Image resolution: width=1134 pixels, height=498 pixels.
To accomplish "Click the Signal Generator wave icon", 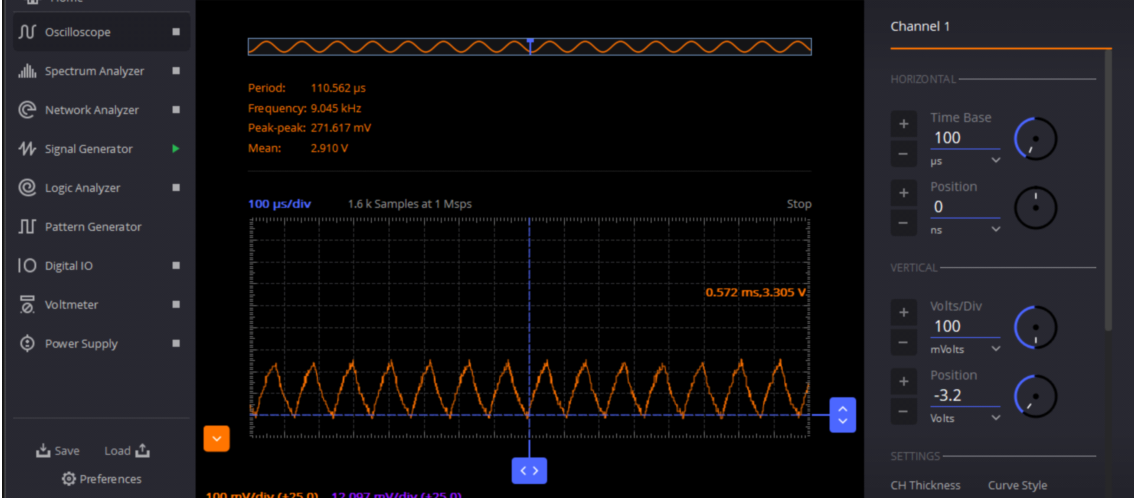I will [x=27, y=149].
